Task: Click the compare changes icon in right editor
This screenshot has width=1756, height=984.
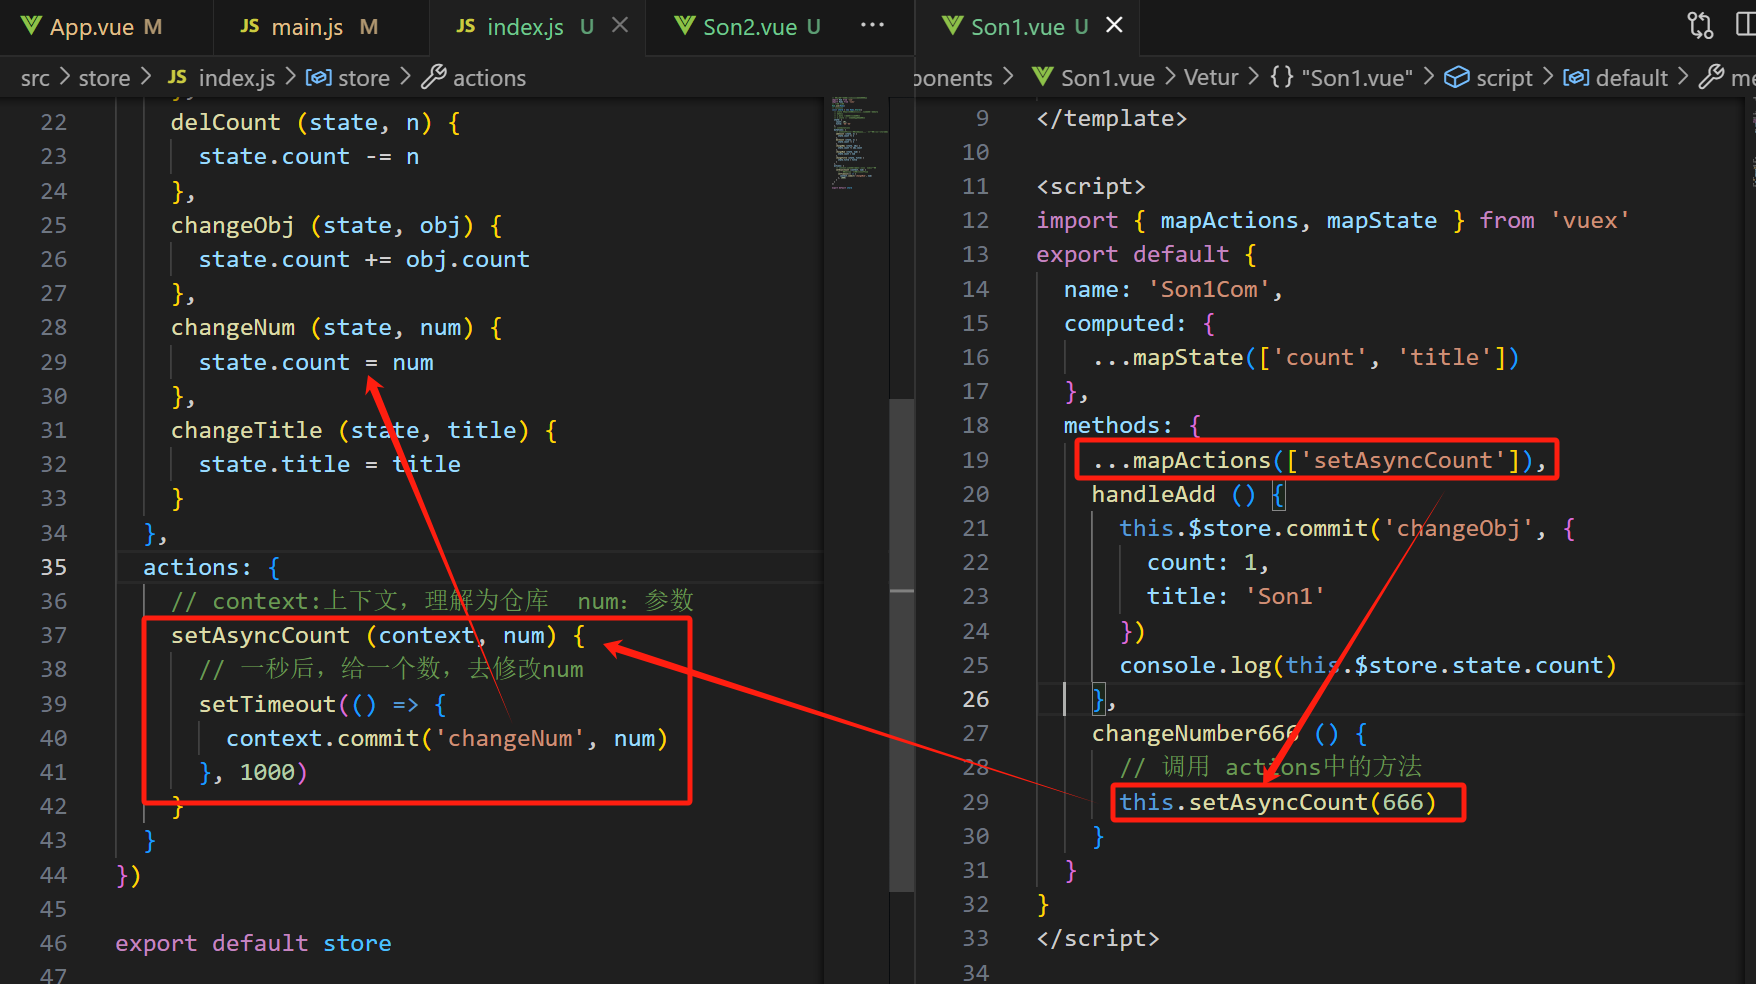Action: pyautogui.click(x=1699, y=25)
